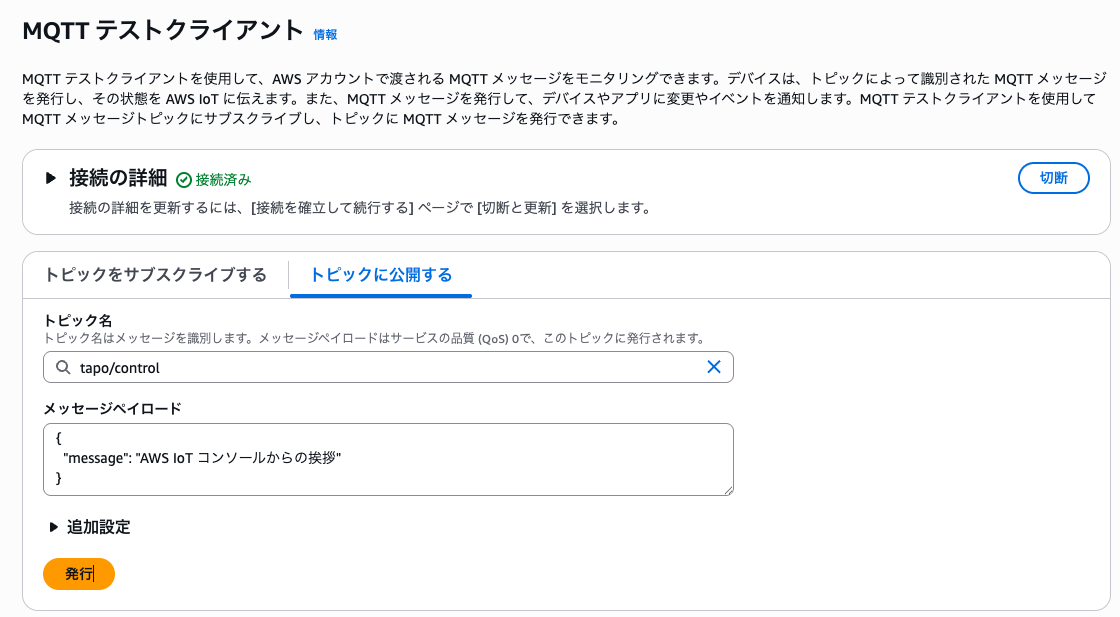Screen dimensions: 1120x617
Task: Click the magnifier icon in topic name field
Action: [62, 367]
